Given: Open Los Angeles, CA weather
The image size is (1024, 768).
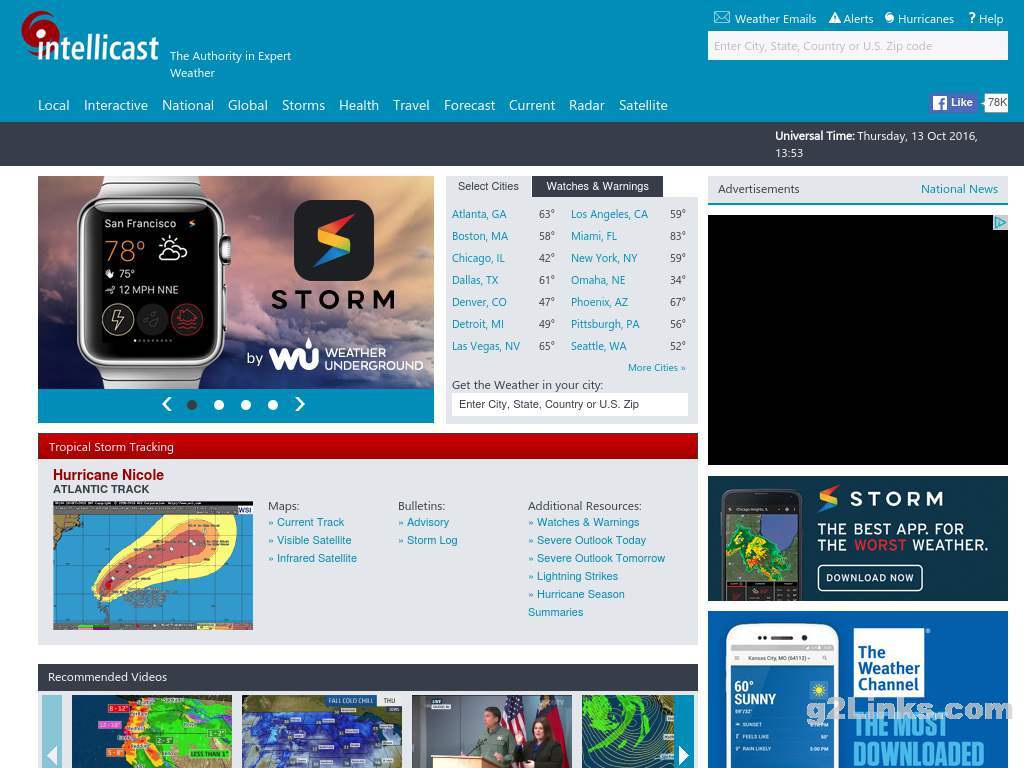Looking at the screenshot, I should pos(609,214).
